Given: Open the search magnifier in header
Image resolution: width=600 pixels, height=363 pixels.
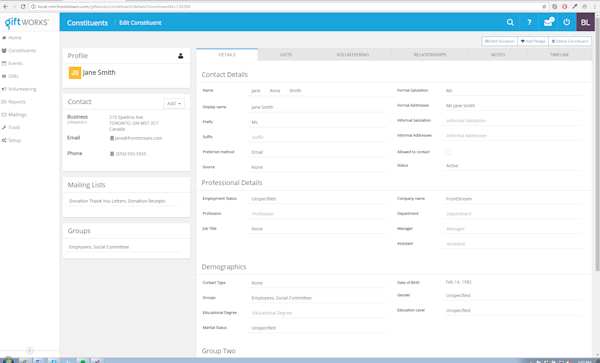Looking at the screenshot, I should tap(510, 22).
